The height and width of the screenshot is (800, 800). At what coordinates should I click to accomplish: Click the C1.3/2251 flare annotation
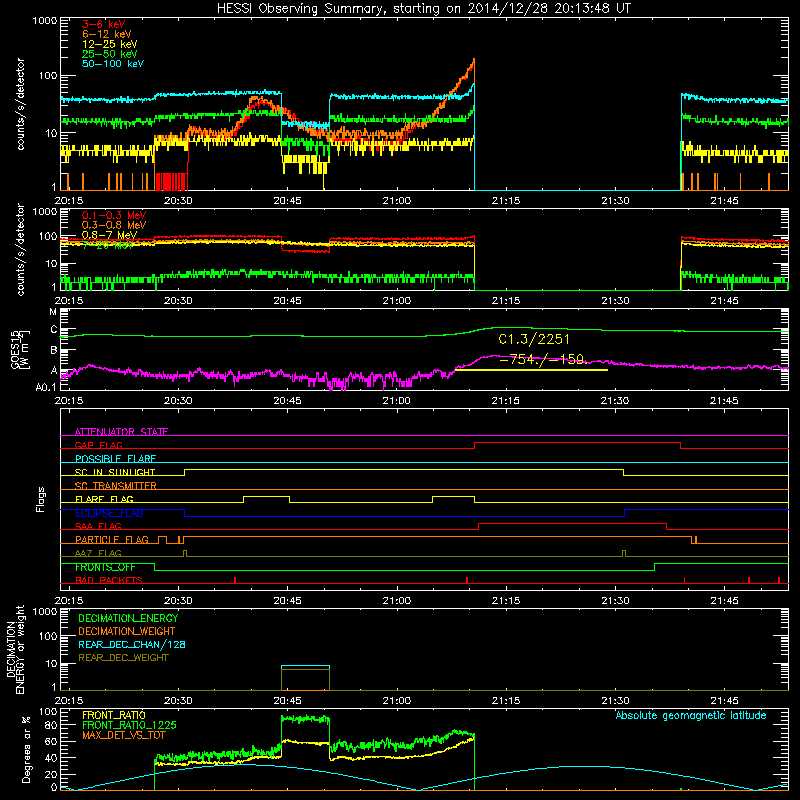534,339
